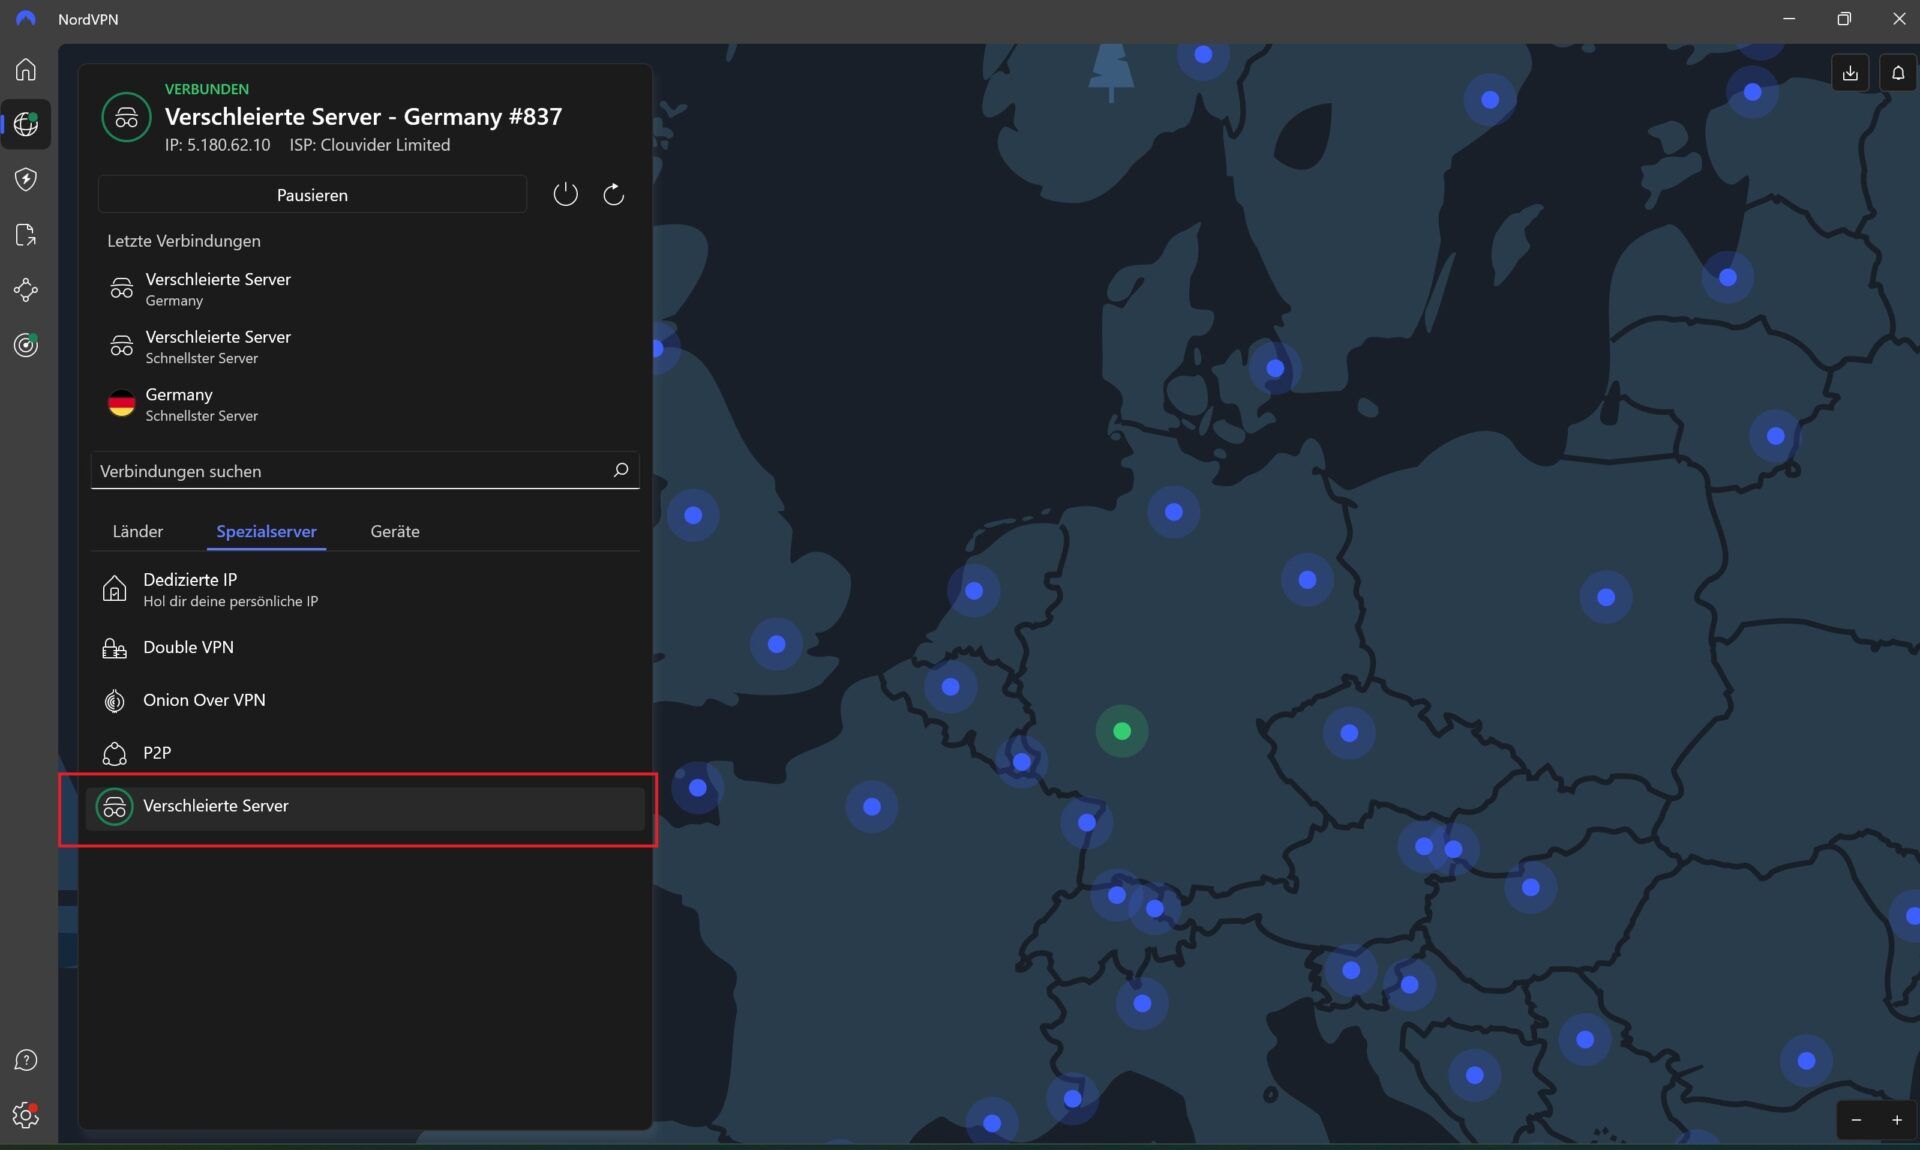The image size is (1920, 1150).
Task: Select Onion Over VPN server type
Action: click(365, 700)
